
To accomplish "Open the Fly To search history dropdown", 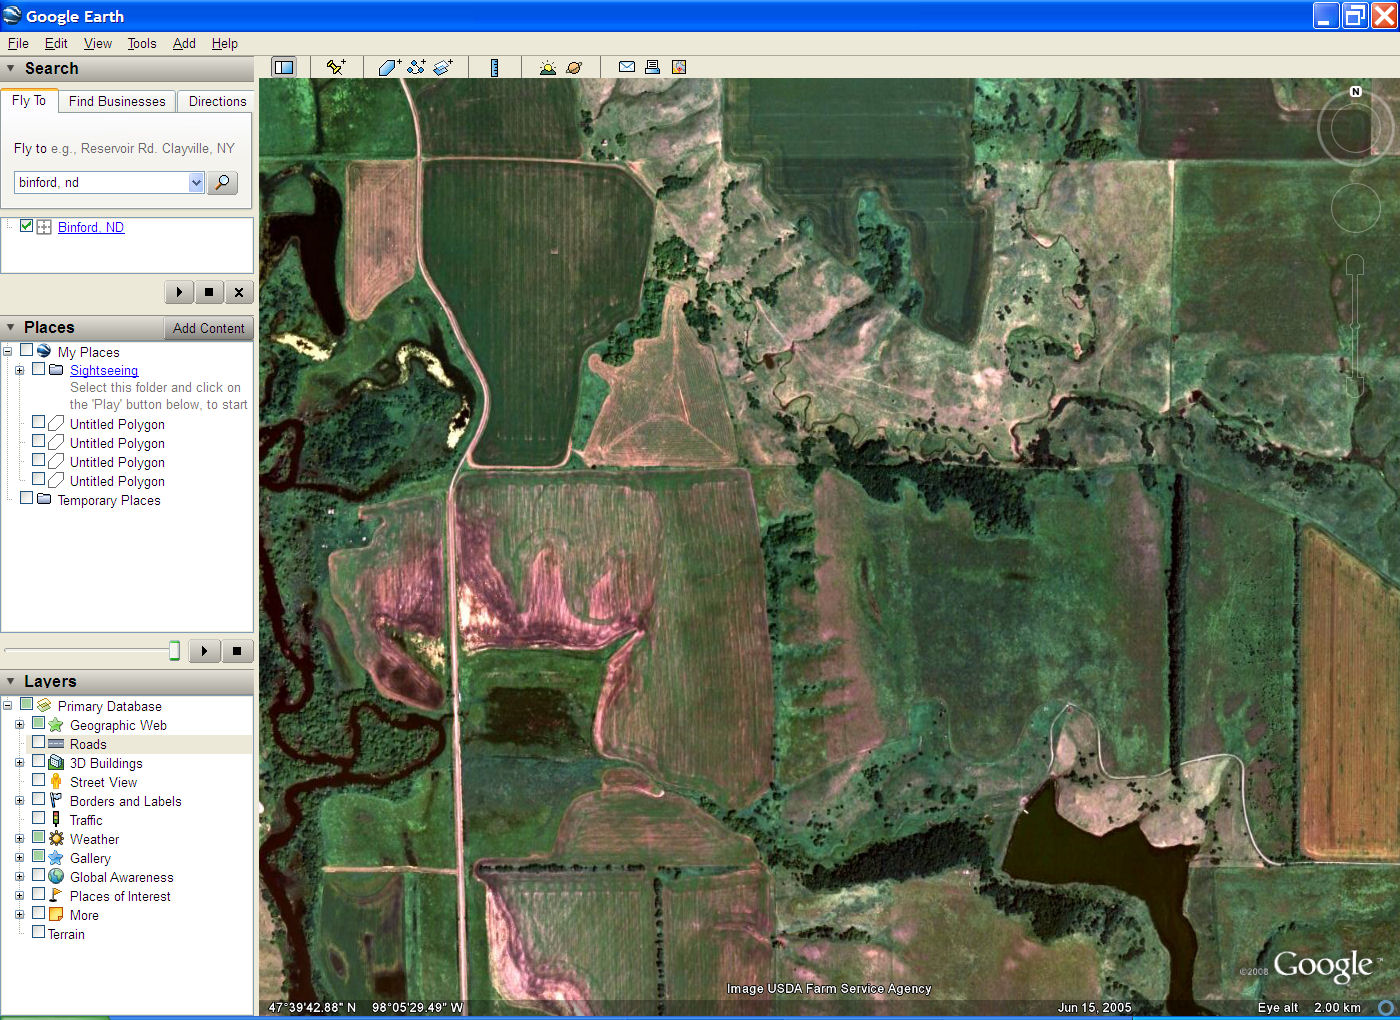I will tap(196, 182).
